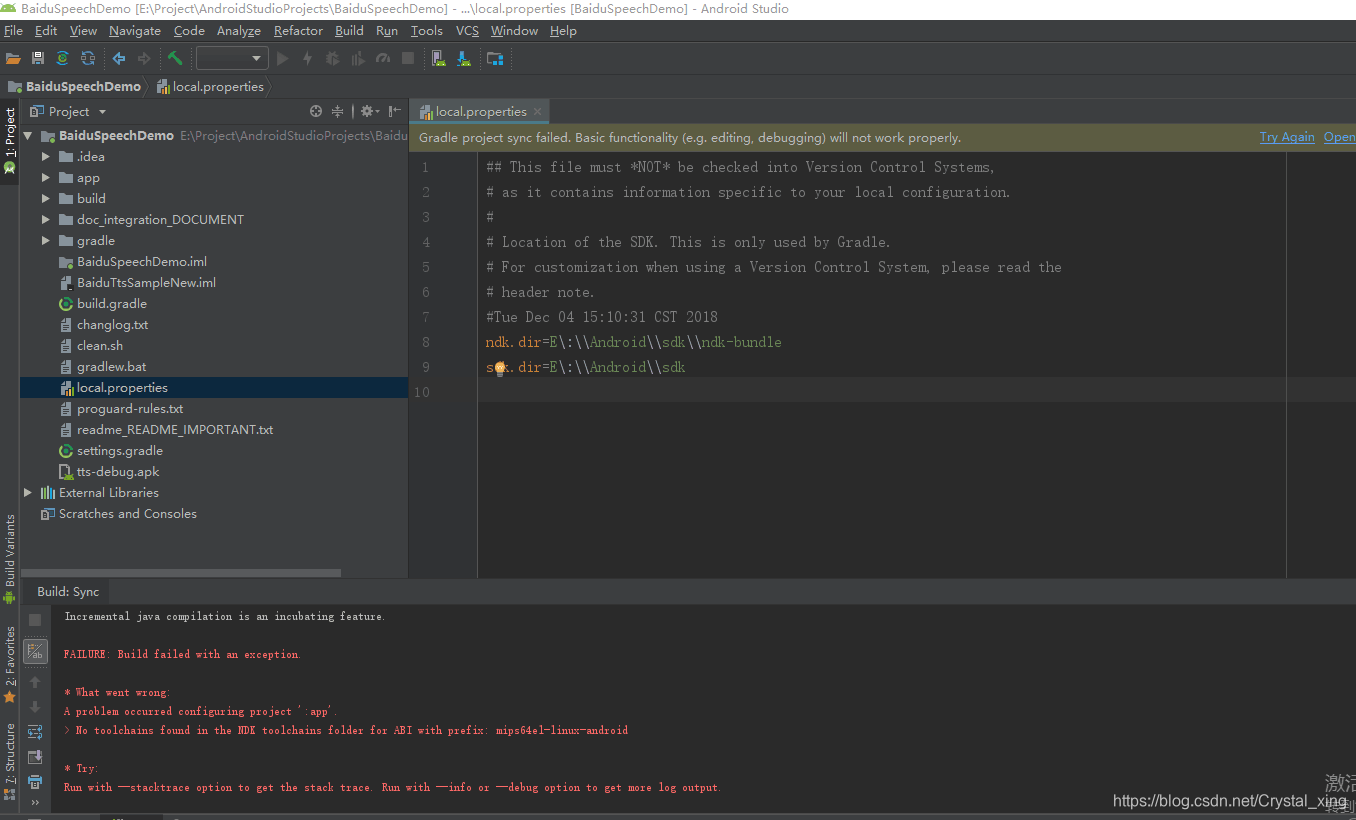Open the File menu

pyautogui.click(x=13, y=30)
